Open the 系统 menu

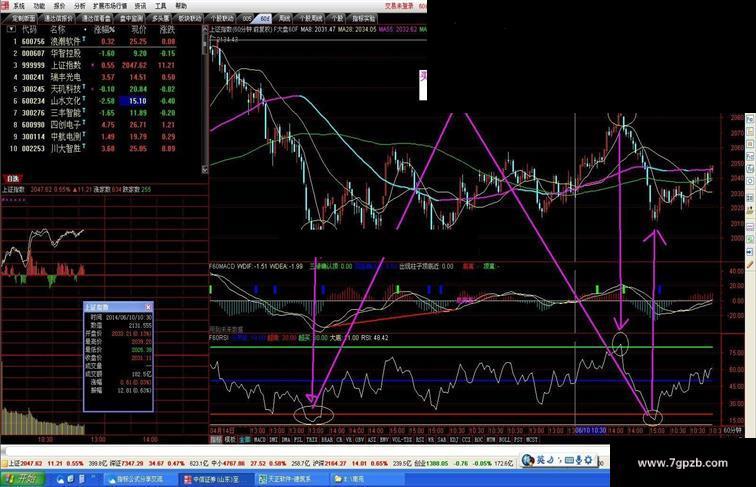point(19,6)
